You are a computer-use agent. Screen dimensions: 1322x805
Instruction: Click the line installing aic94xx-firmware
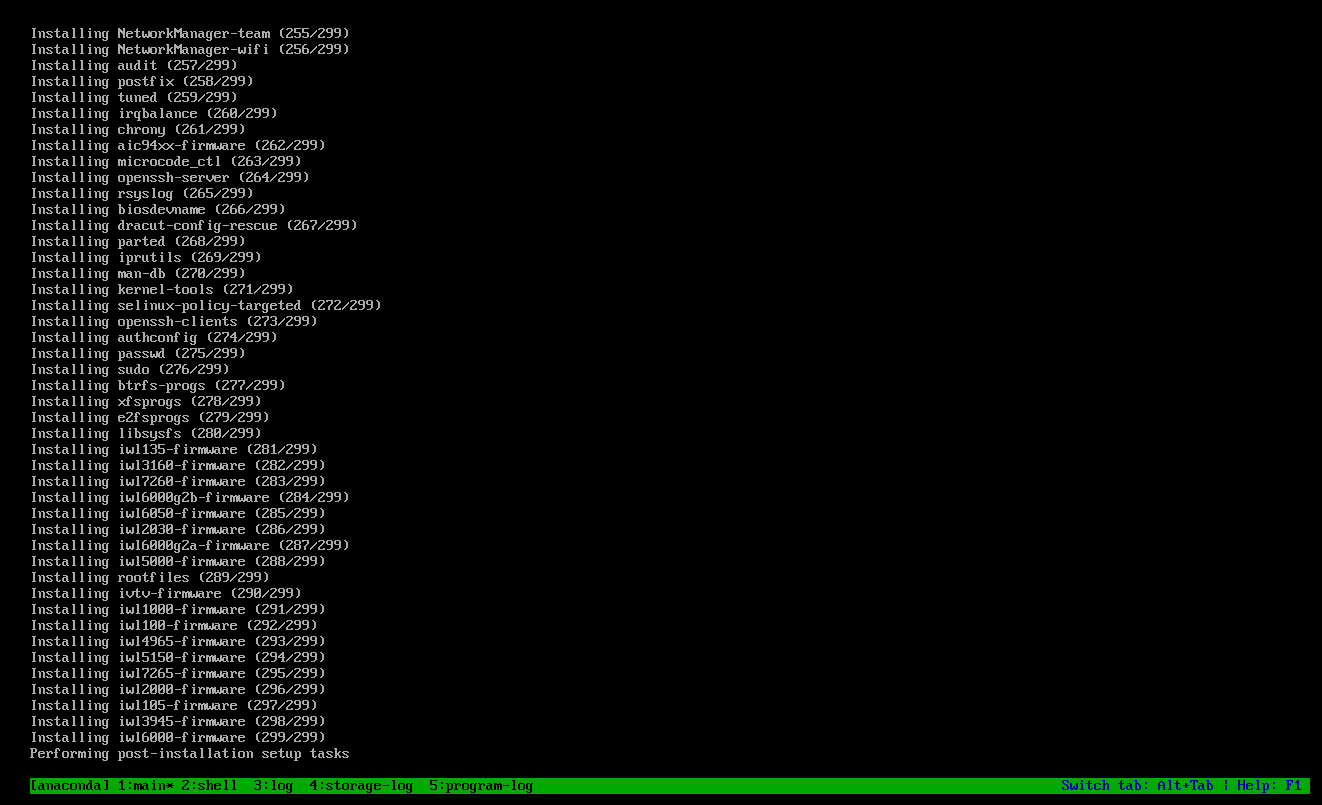click(178, 146)
